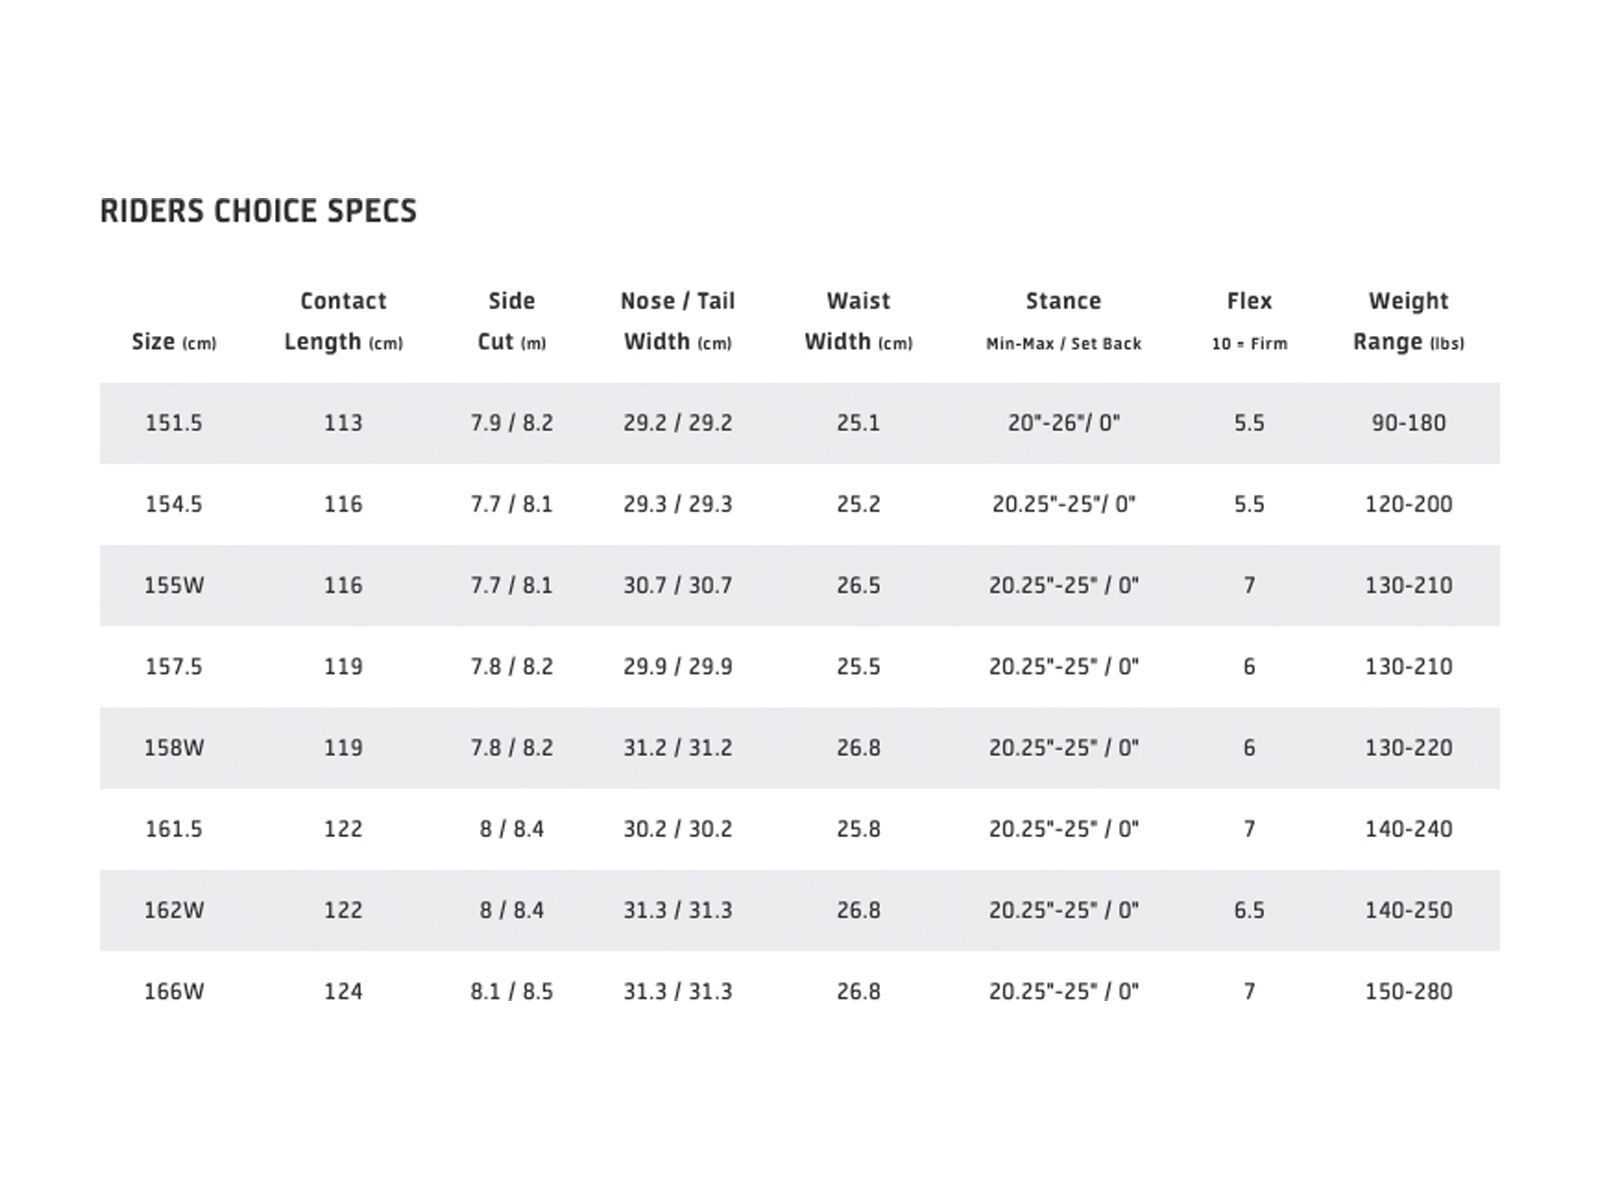Click the Weight Range column header

(1408, 321)
